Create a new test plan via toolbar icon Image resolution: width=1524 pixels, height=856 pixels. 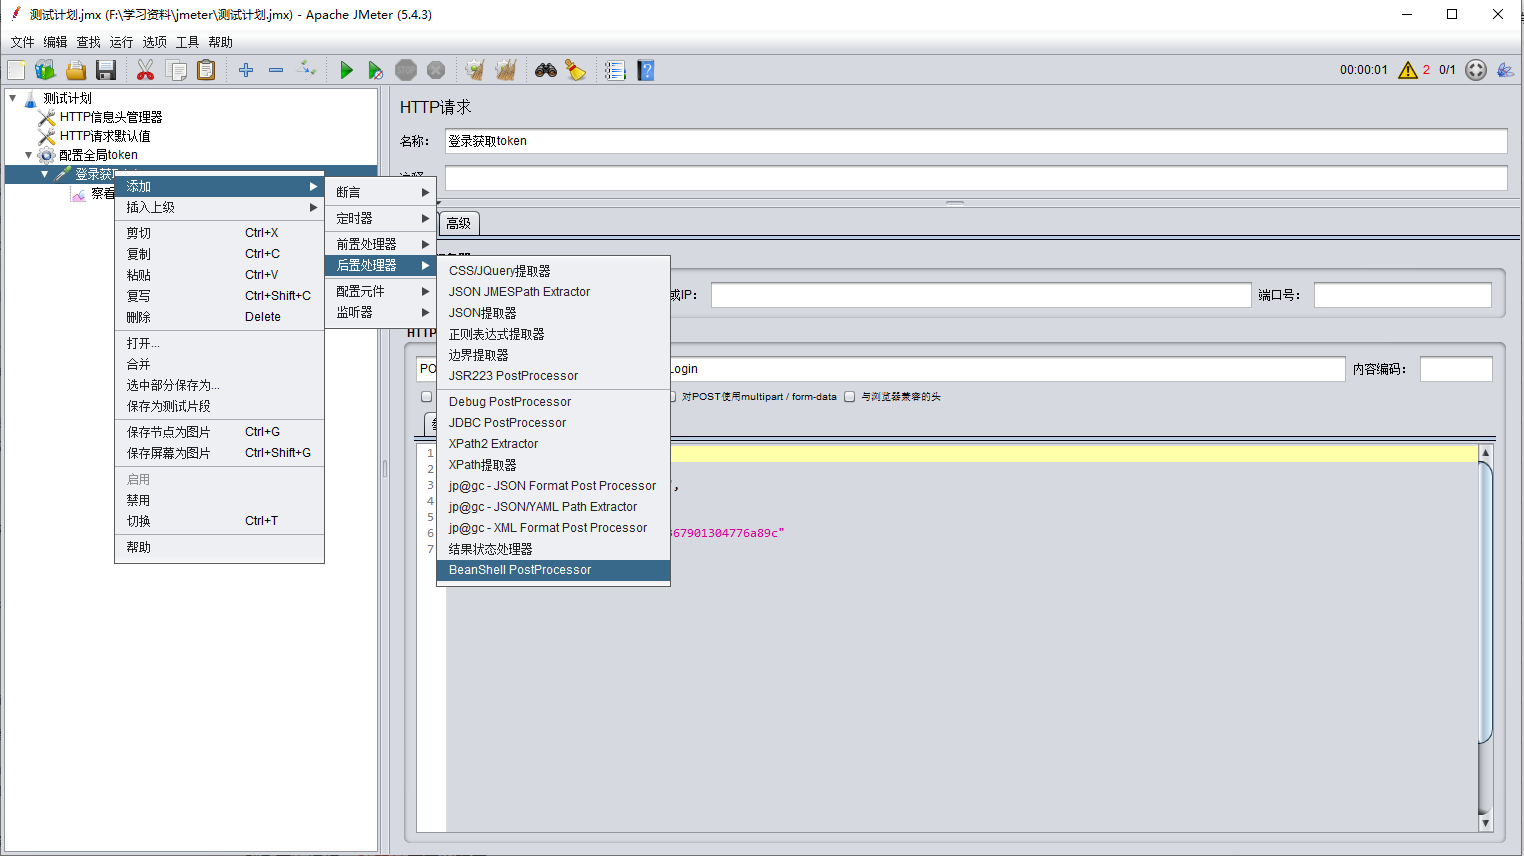pos(17,70)
